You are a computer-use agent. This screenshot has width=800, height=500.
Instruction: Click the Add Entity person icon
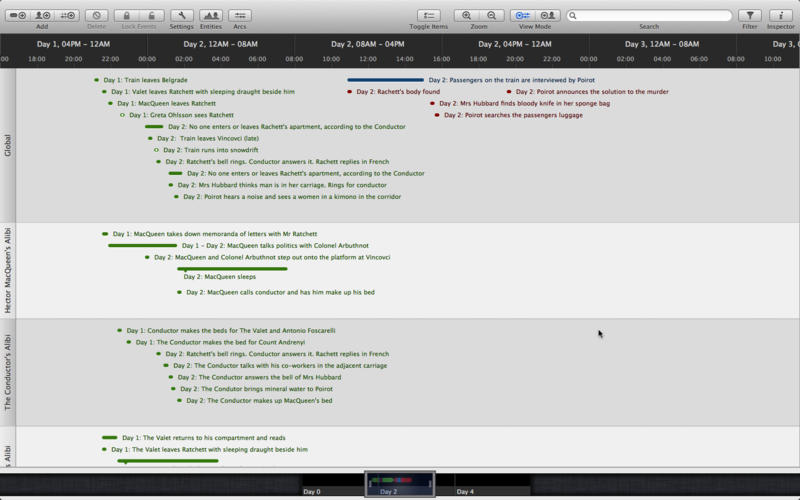(43, 15)
